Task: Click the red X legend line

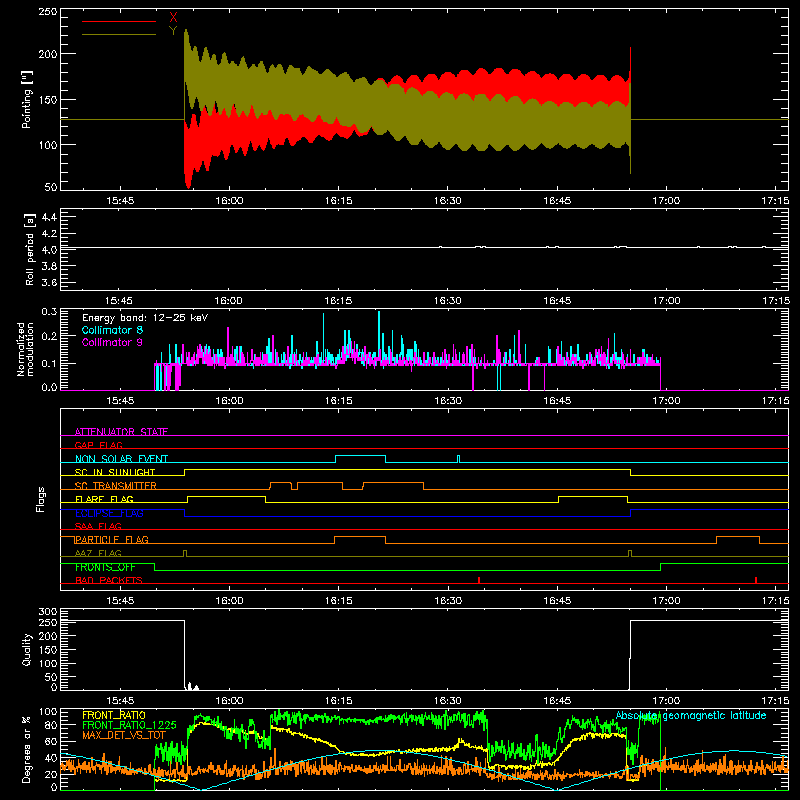Action: [x=119, y=21]
